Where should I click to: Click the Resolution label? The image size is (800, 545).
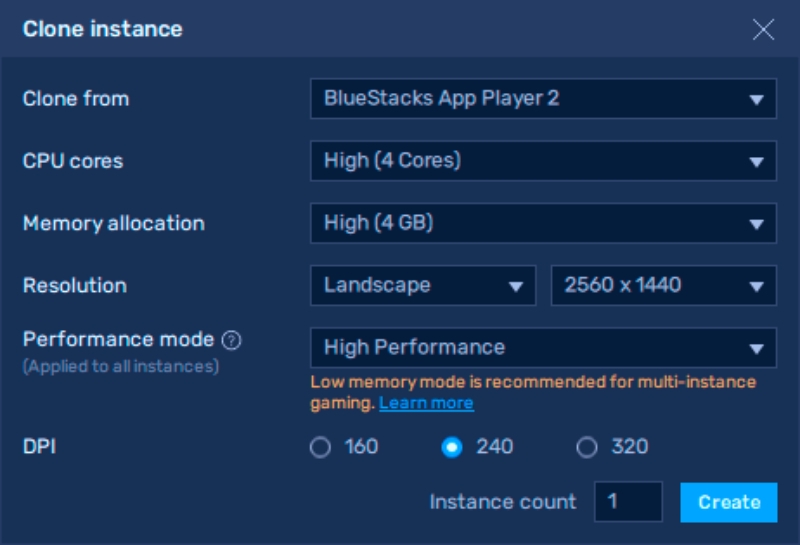(75, 286)
